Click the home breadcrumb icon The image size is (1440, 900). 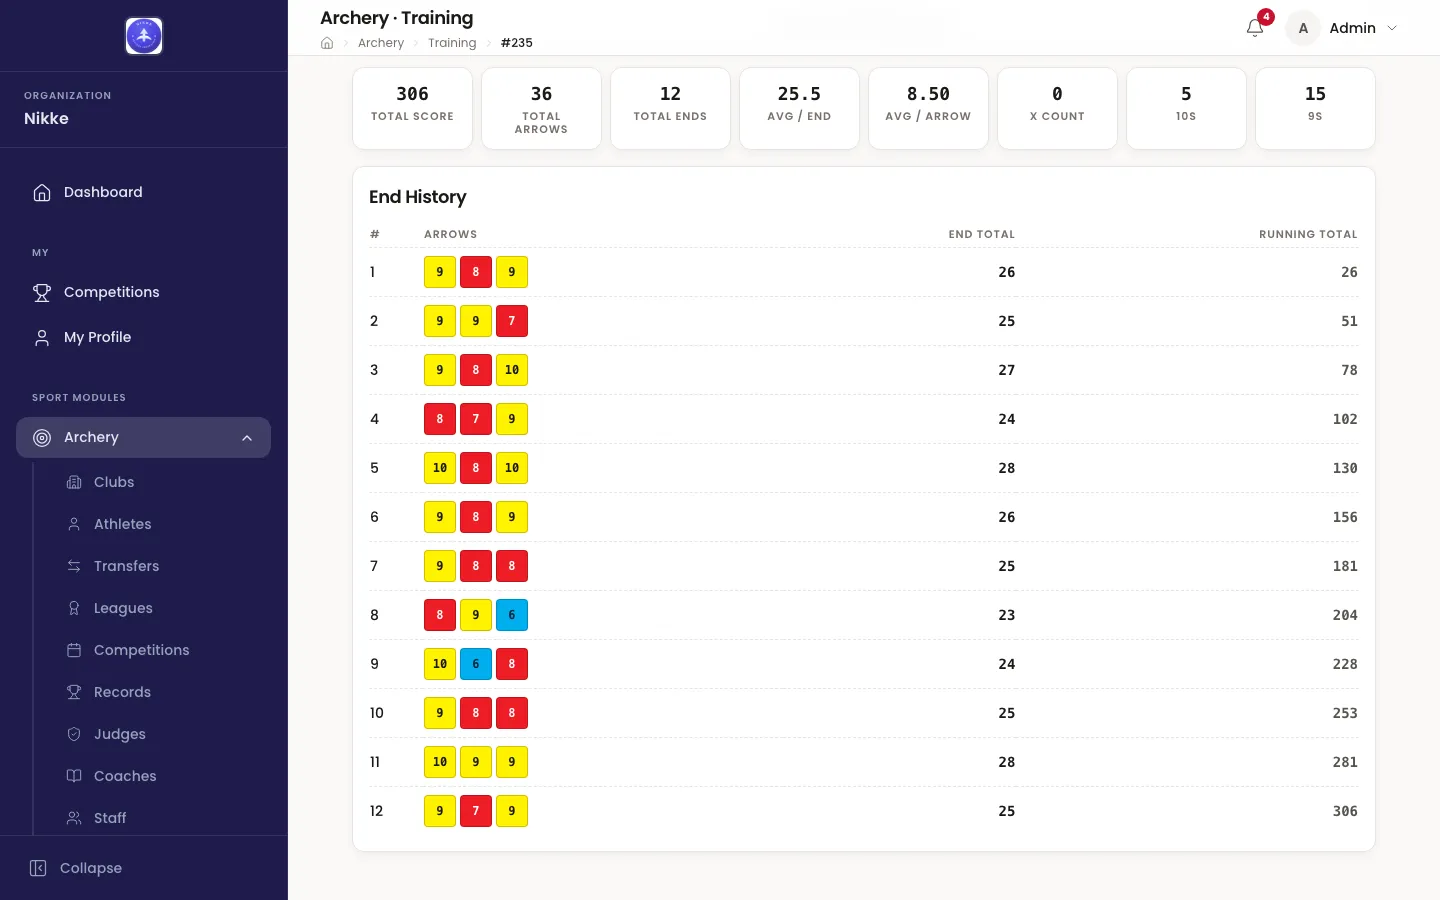(327, 43)
